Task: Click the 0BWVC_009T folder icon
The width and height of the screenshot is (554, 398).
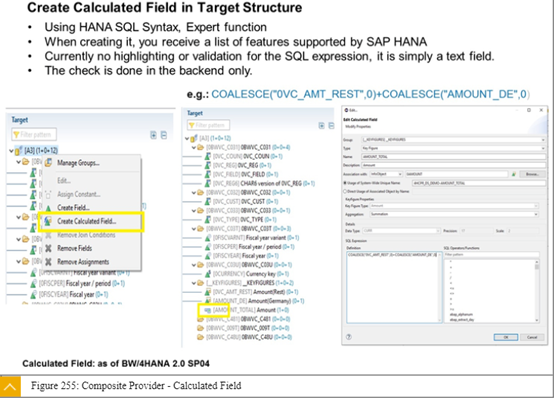Action: (200, 328)
